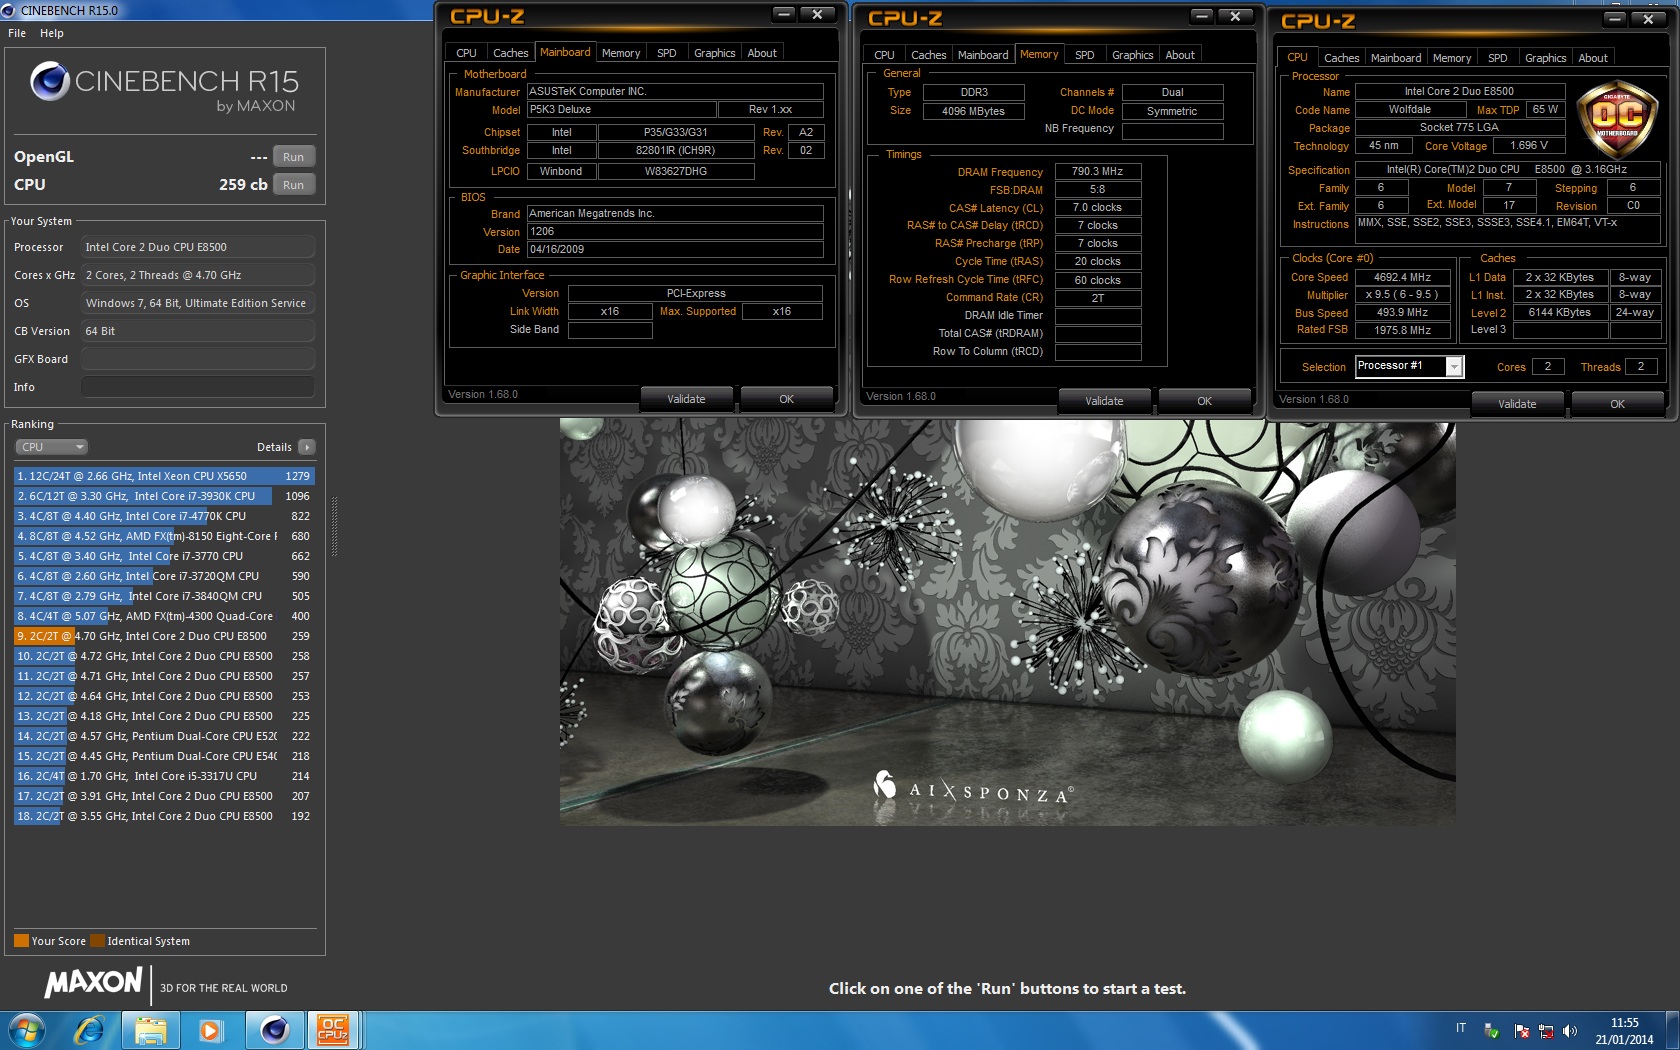Open the Windows Start orb
Image resolution: width=1680 pixels, height=1050 pixels.
tap(26, 1030)
